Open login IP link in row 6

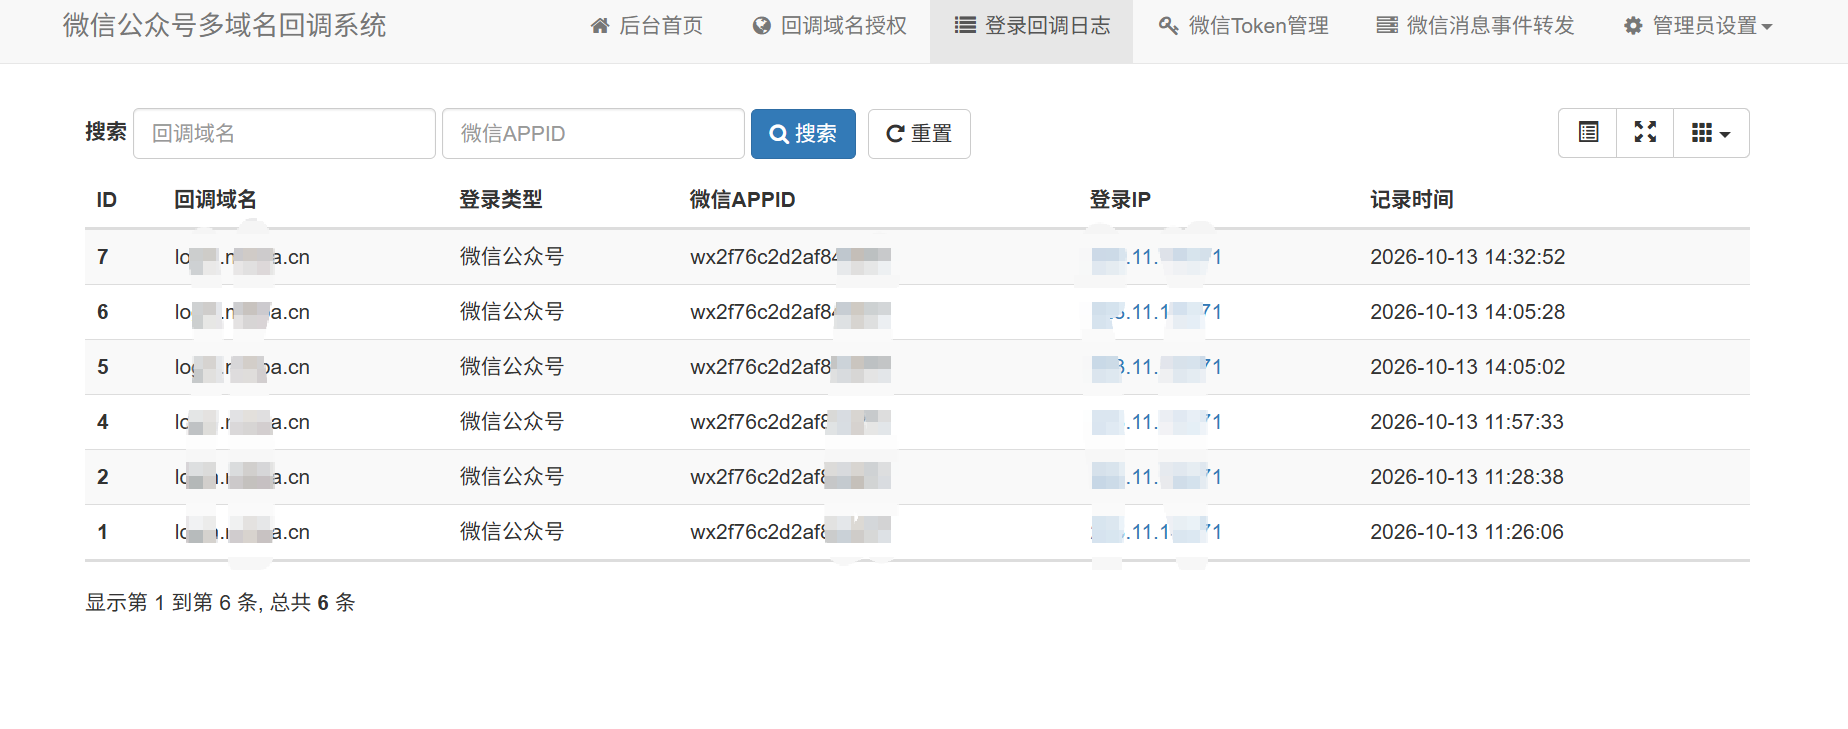pyautogui.click(x=1156, y=312)
